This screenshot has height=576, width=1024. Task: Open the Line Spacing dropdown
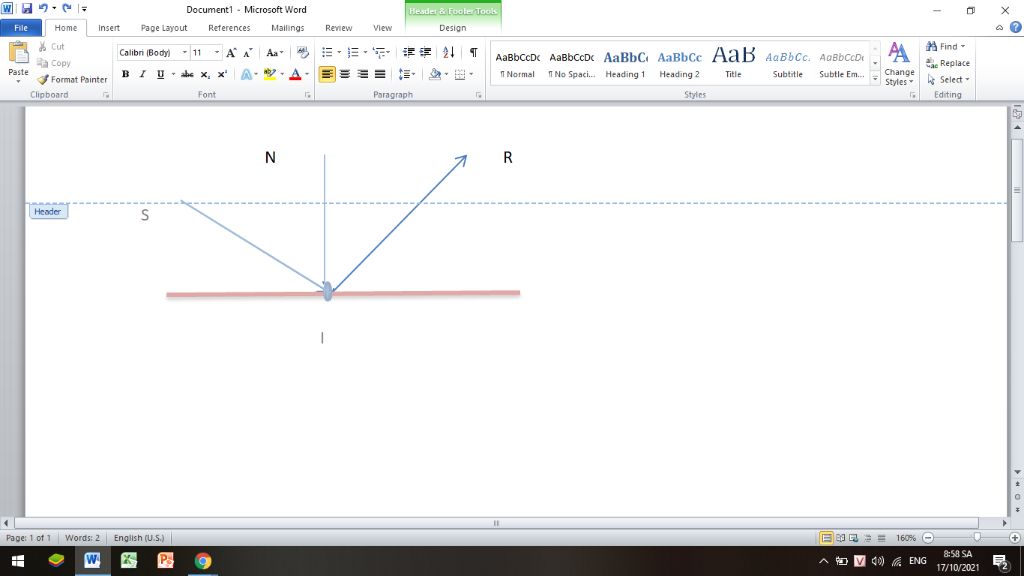point(408,74)
